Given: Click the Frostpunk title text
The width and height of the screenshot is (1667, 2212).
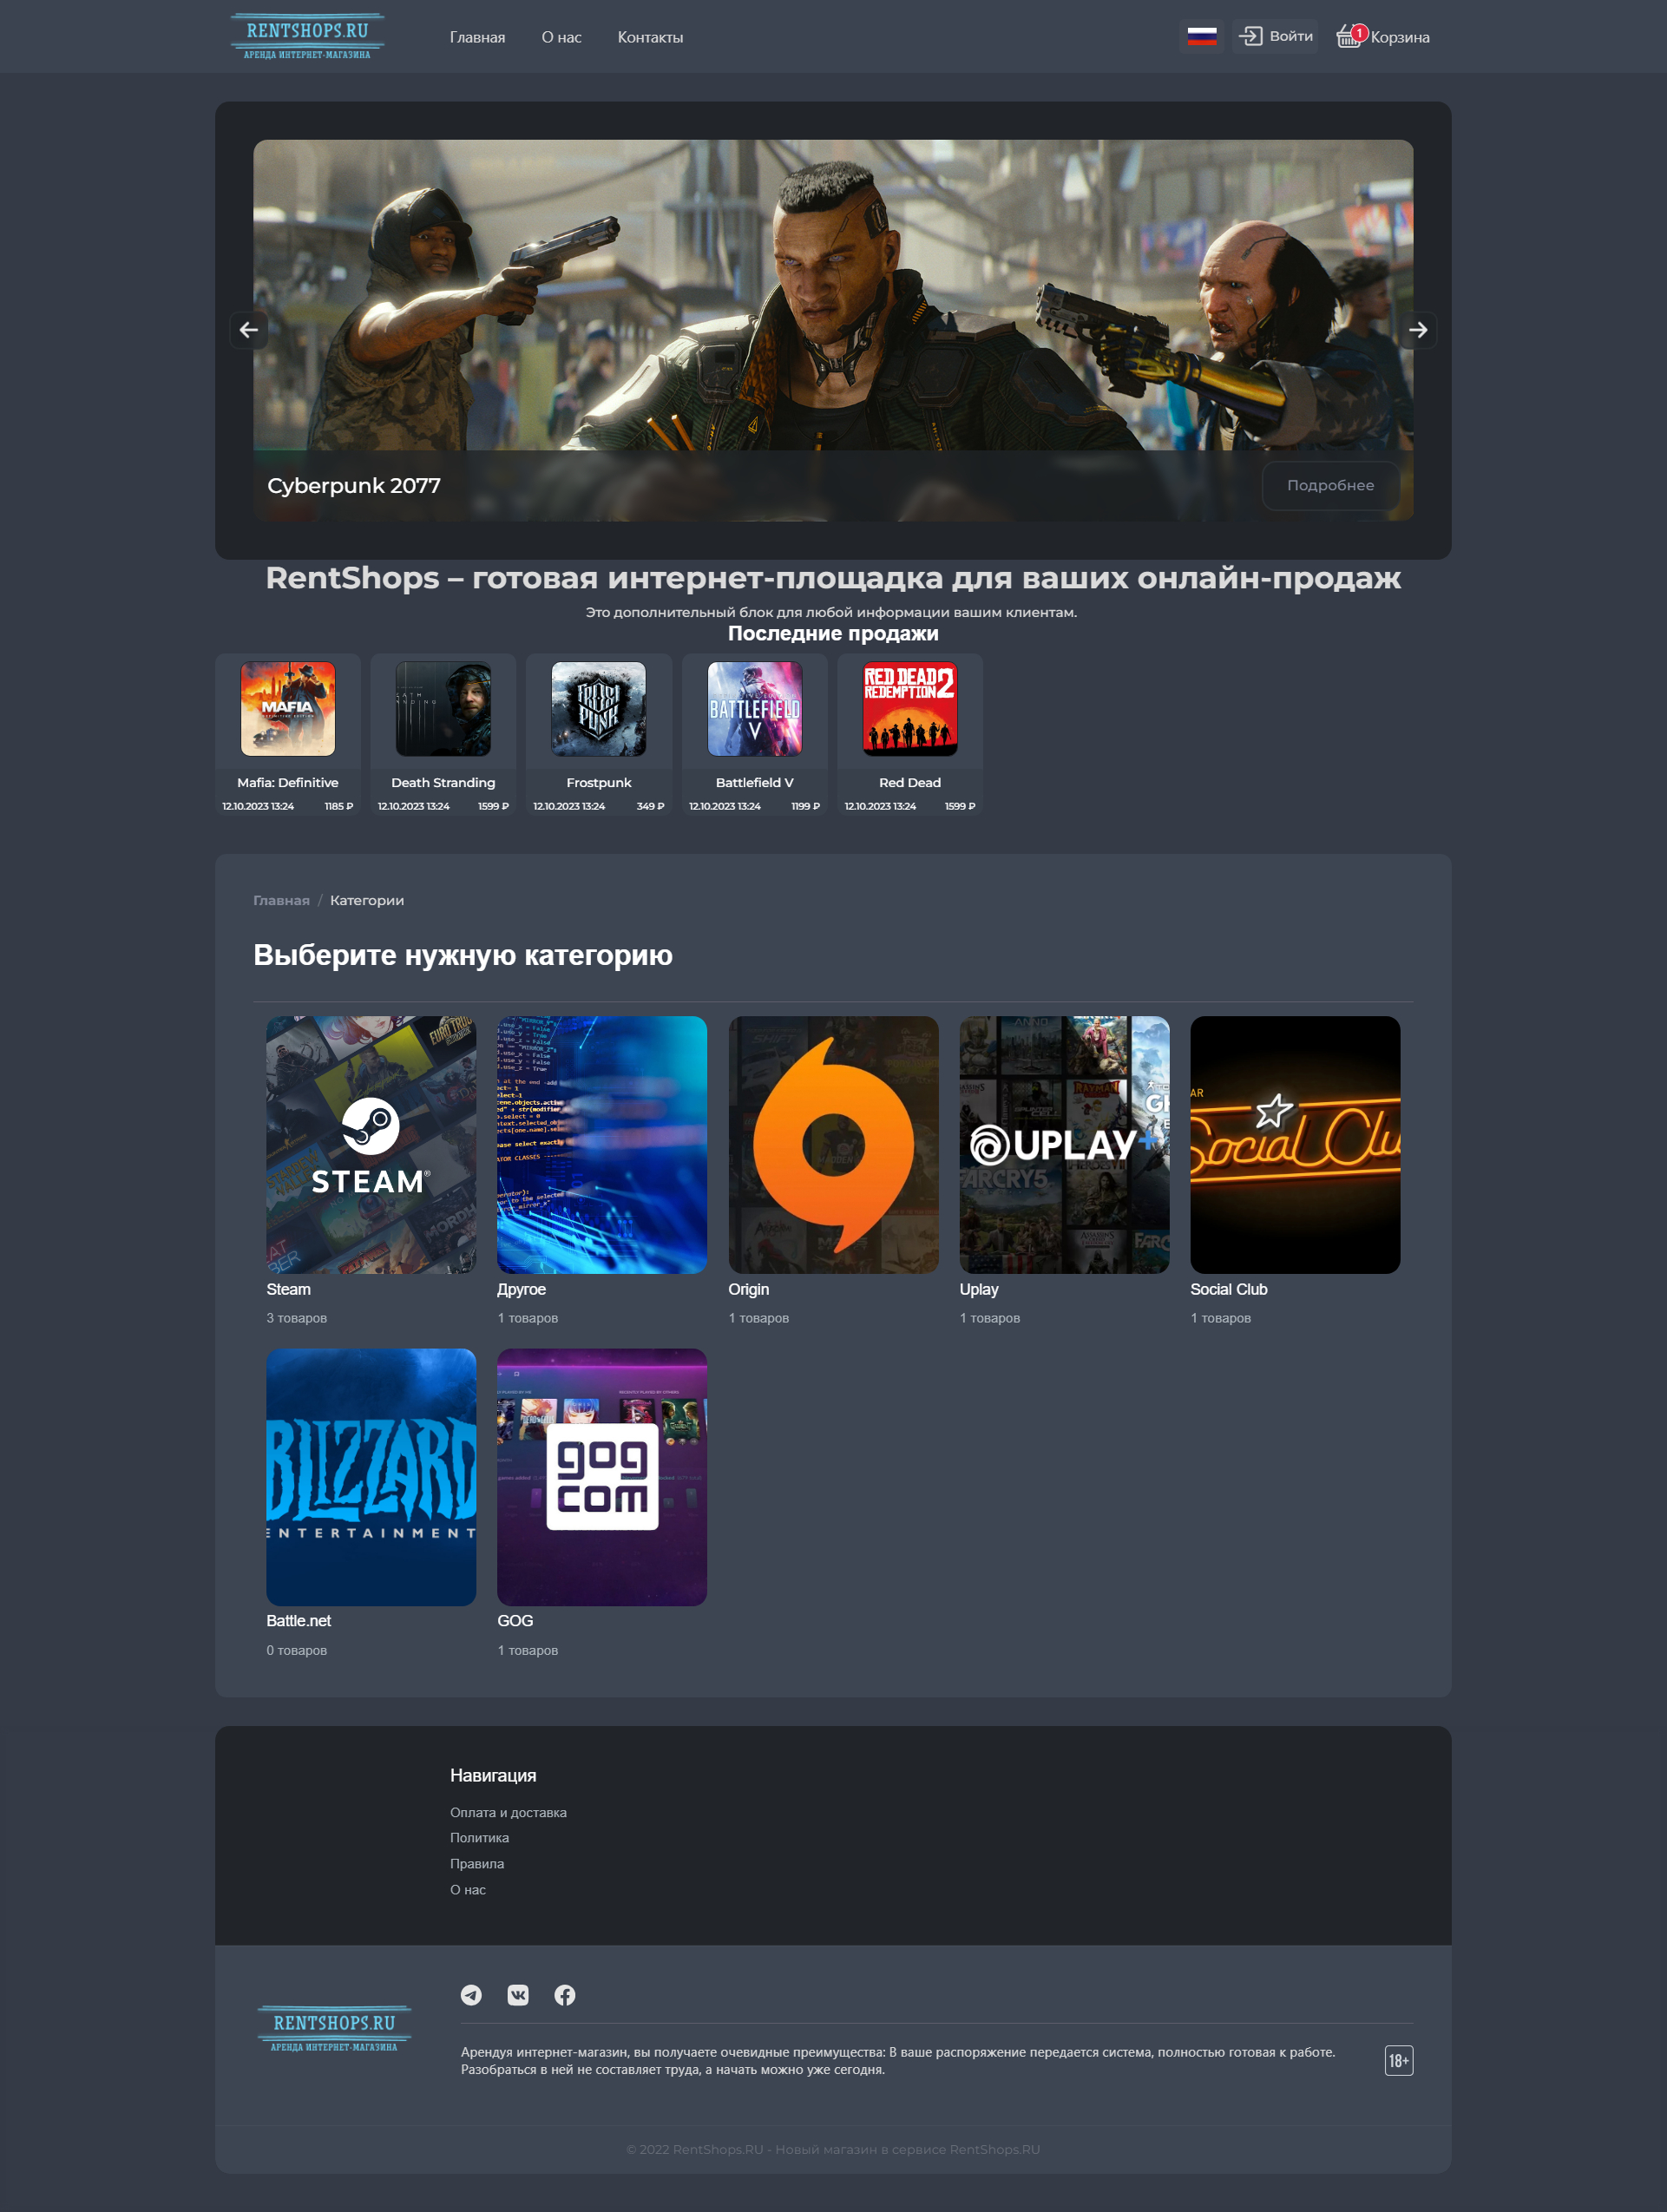Looking at the screenshot, I should (x=599, y=783).
